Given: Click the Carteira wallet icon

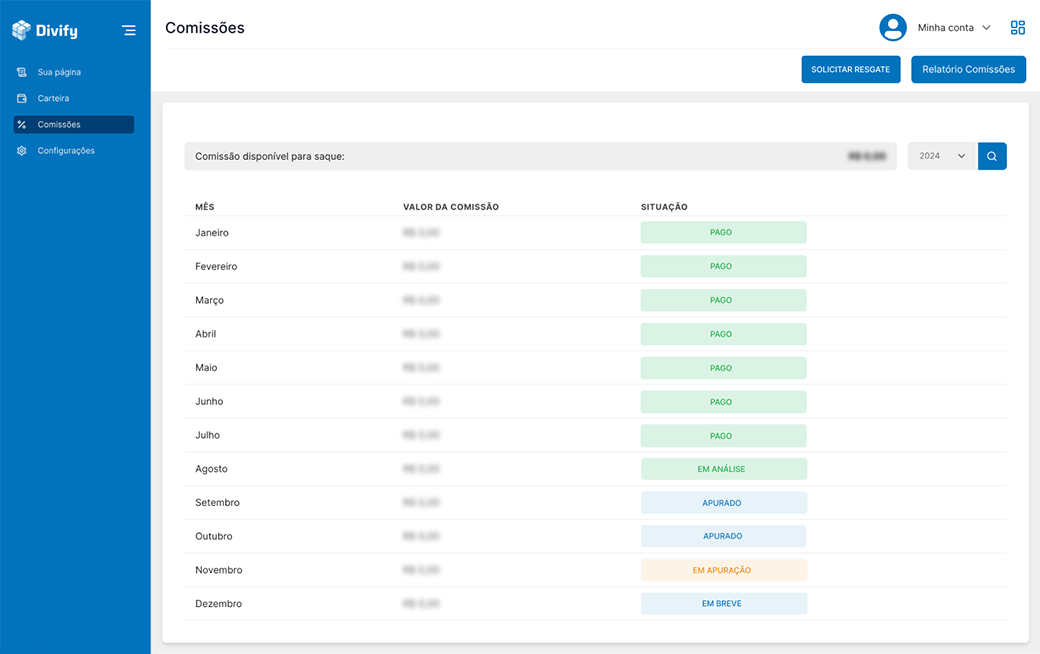Looking at the screenshot, I should [22, 98].
